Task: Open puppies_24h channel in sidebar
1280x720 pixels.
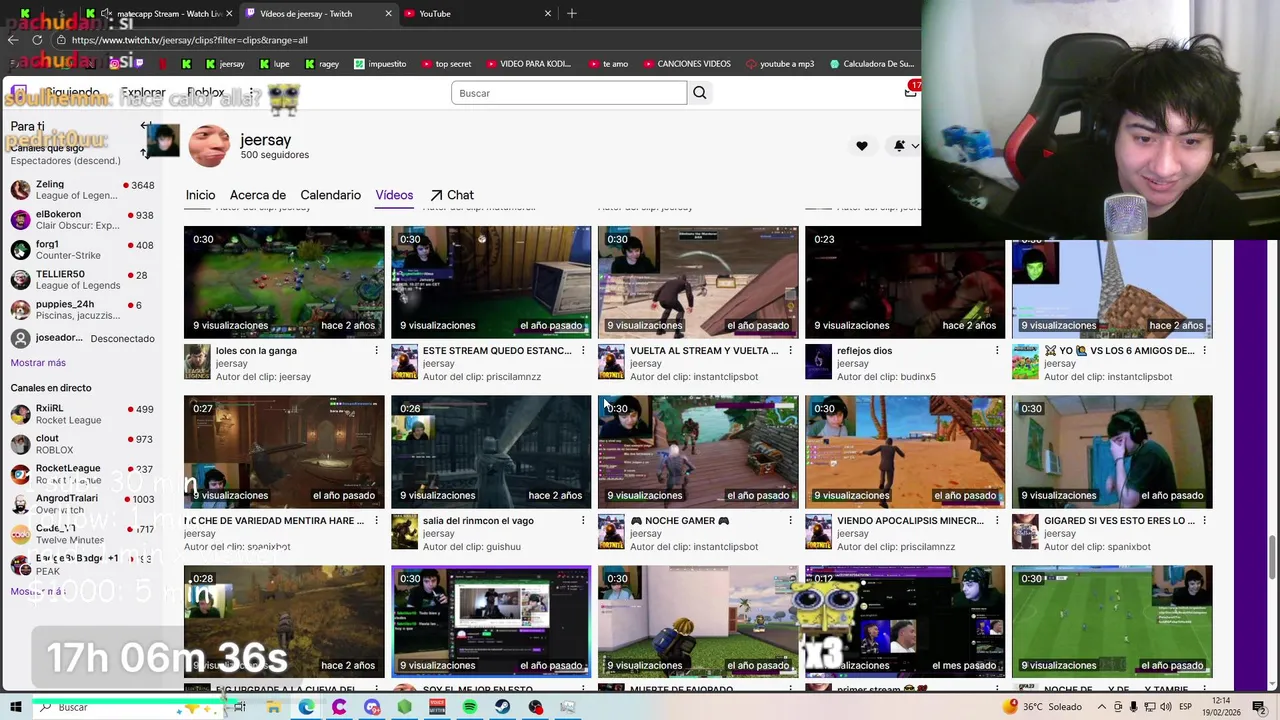Action: (82, 310)
